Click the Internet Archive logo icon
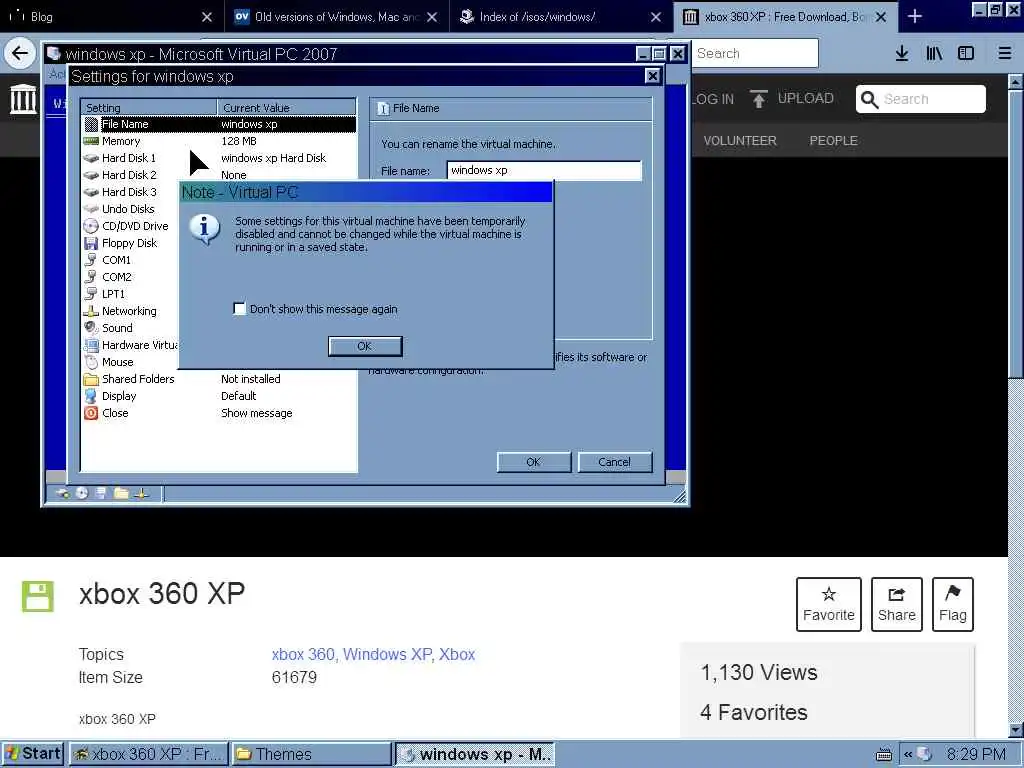Screen dimensions: 1024x768 (x=24, y=99)
